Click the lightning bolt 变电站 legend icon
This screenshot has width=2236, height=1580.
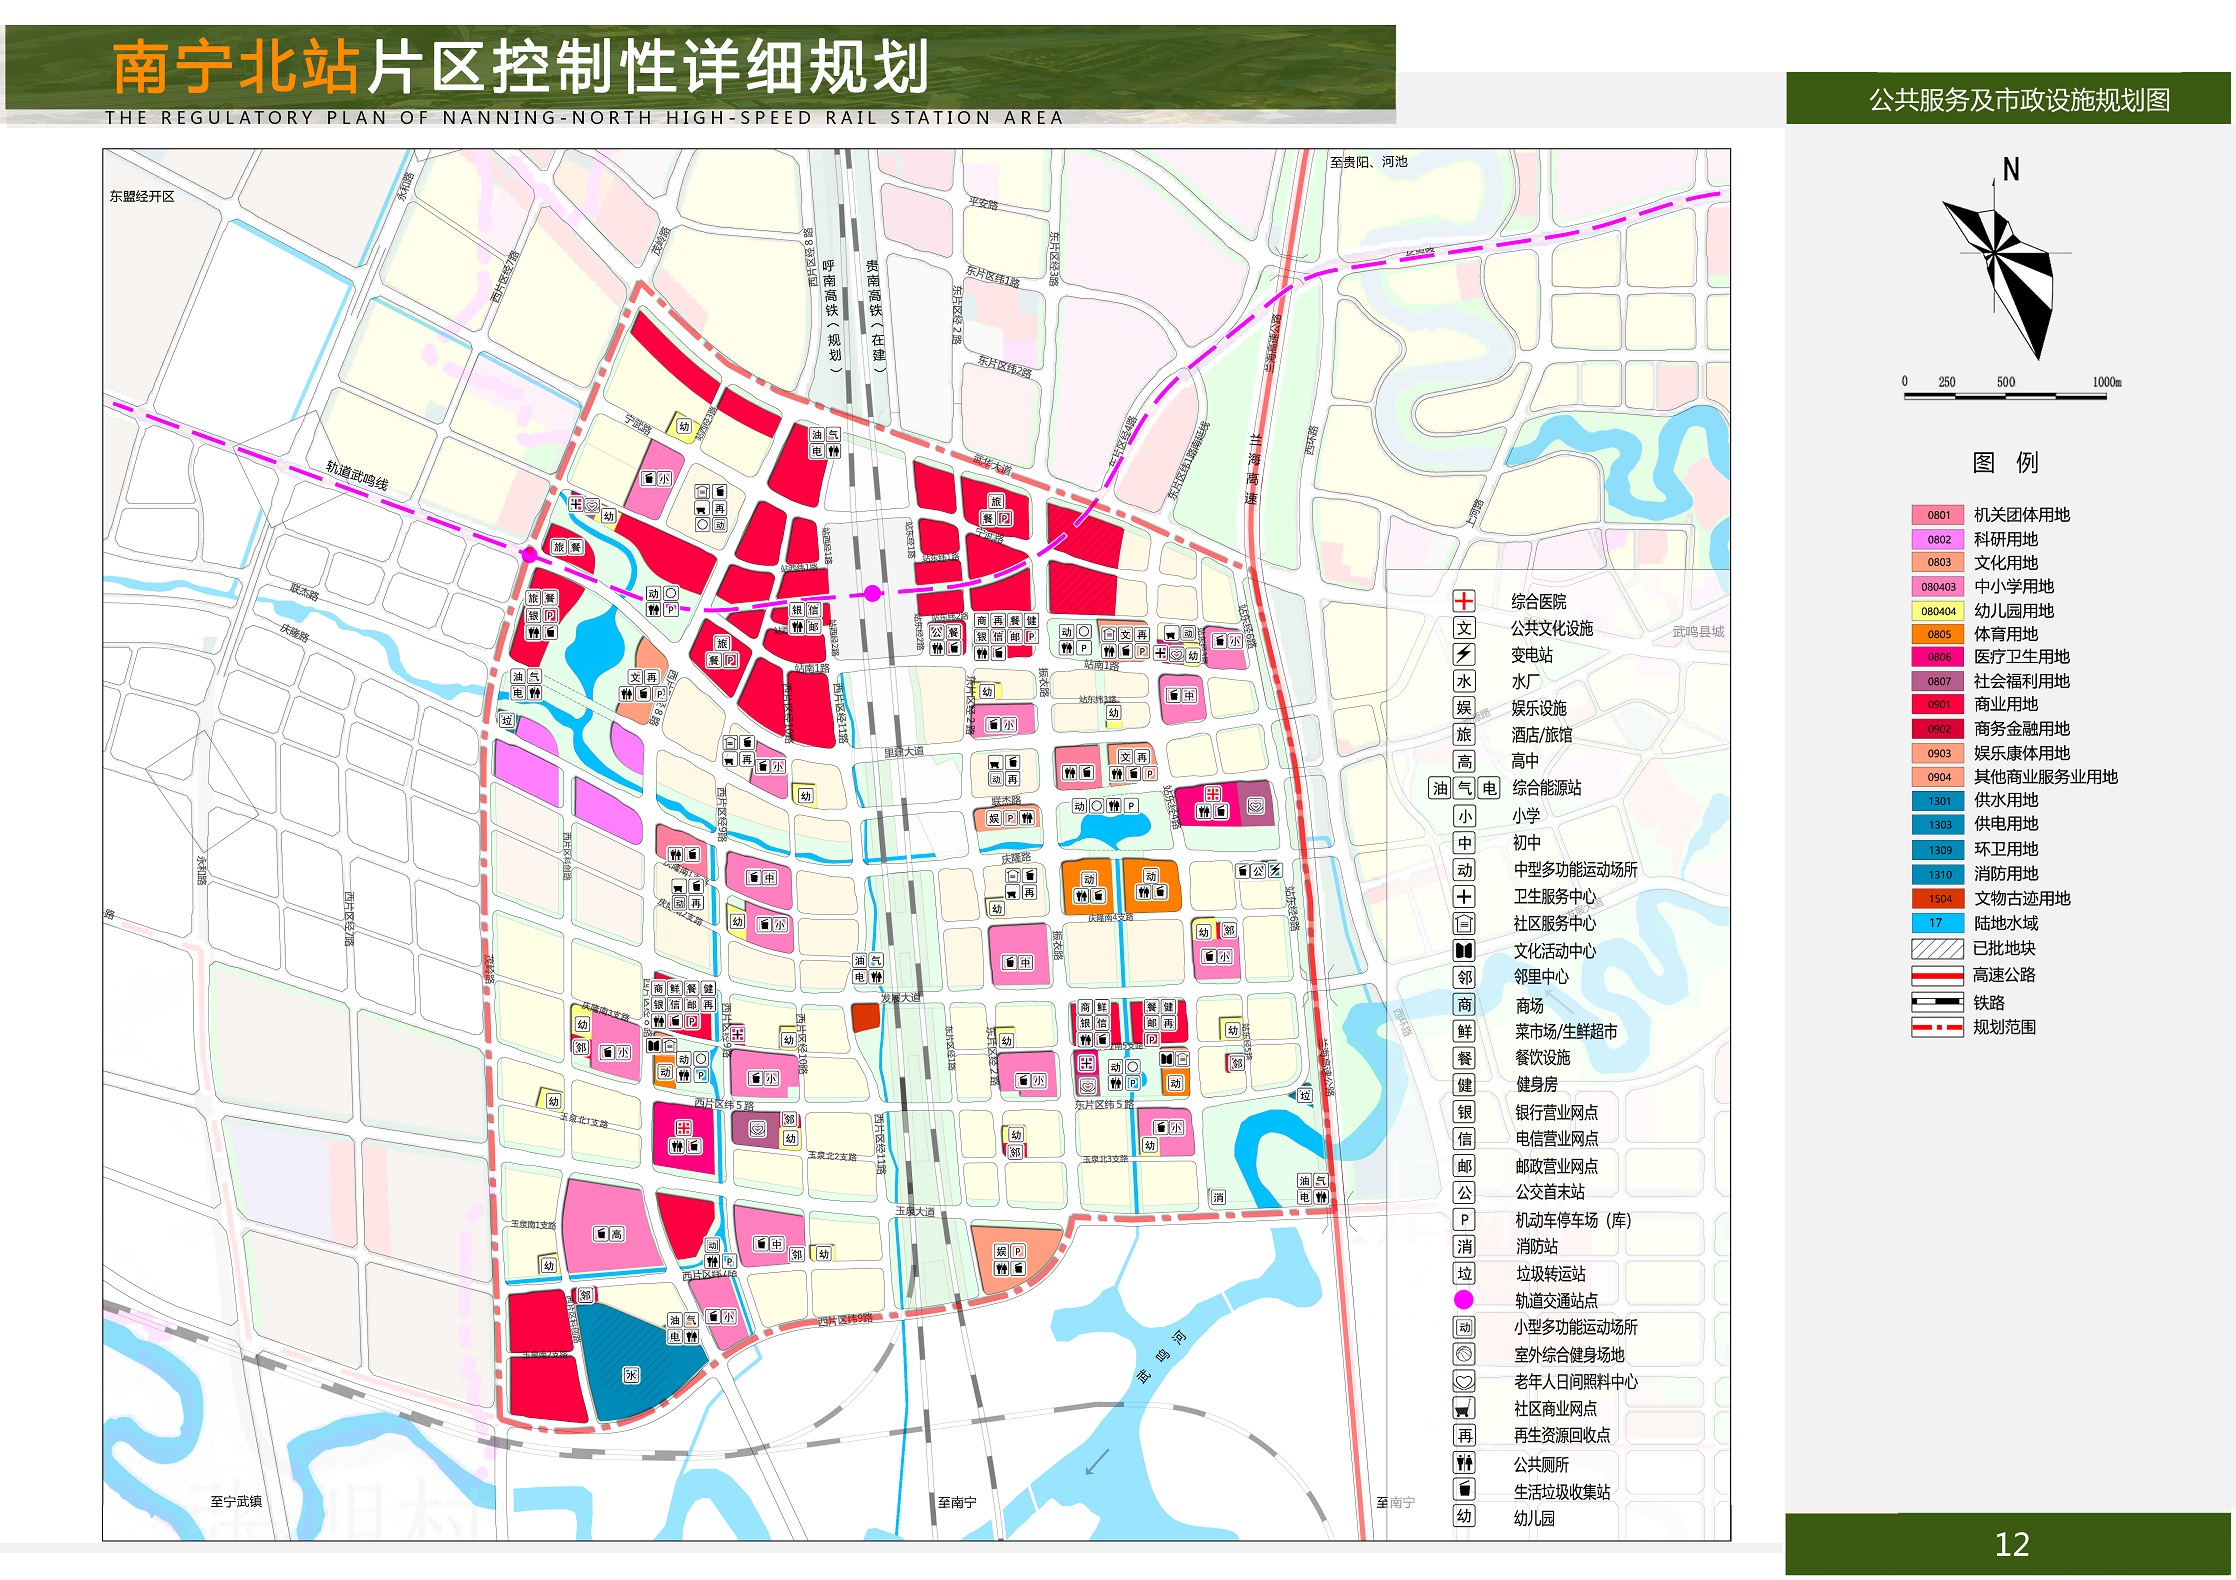[1463, 655]
